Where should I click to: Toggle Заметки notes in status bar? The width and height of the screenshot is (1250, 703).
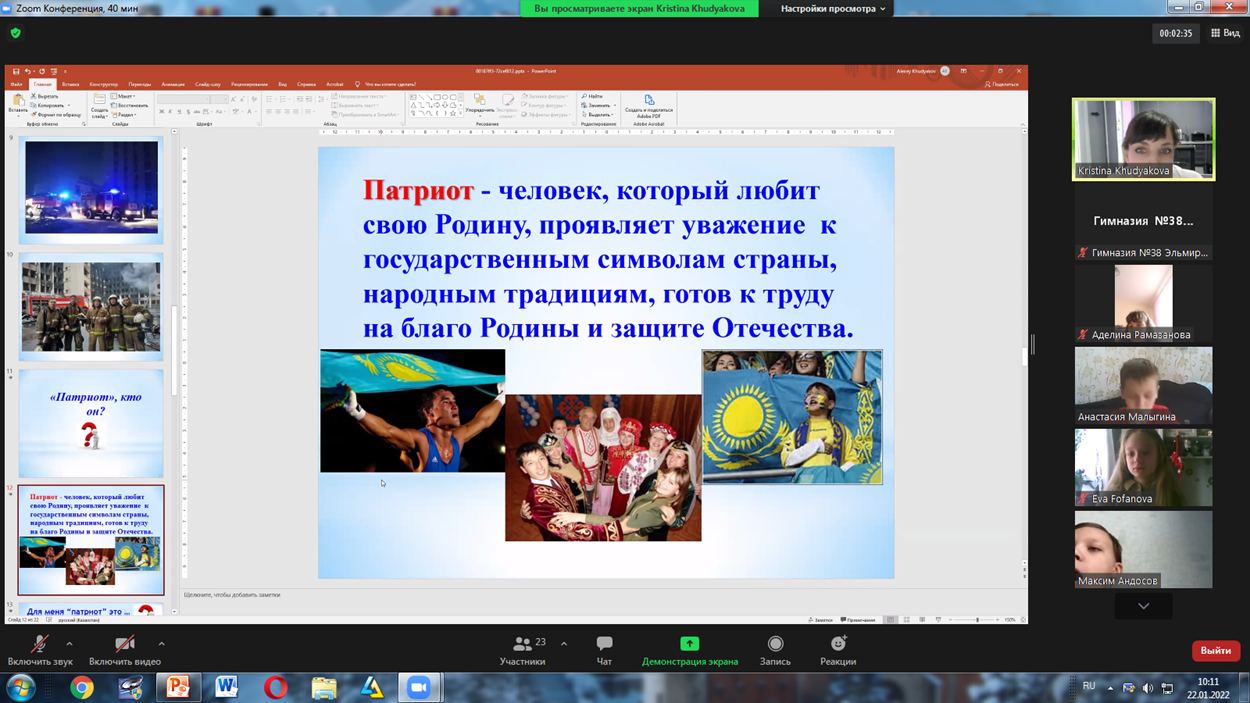(x=821, y=620)
